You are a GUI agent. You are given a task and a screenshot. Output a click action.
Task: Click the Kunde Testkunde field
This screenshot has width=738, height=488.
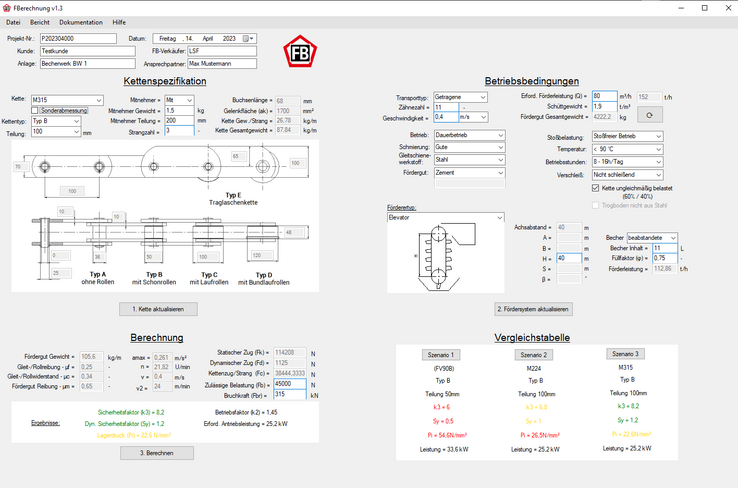point(88,51)
